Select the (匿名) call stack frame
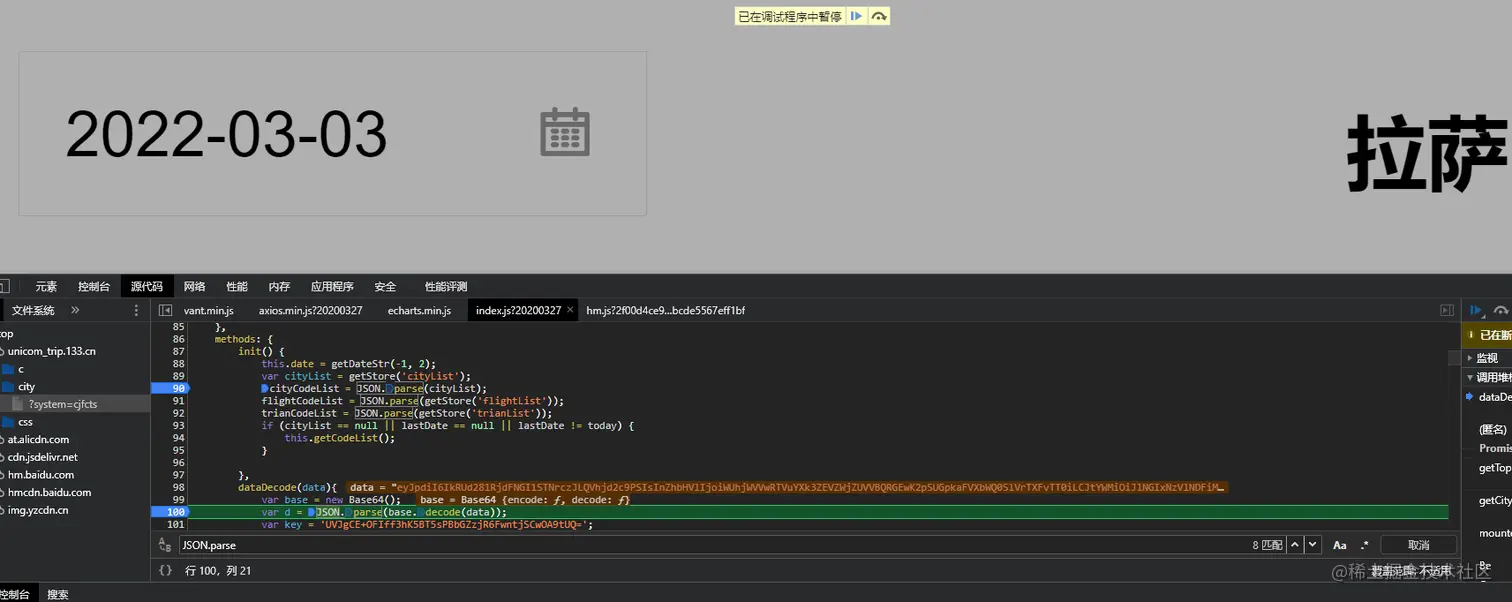 [x=1492, y=430]
